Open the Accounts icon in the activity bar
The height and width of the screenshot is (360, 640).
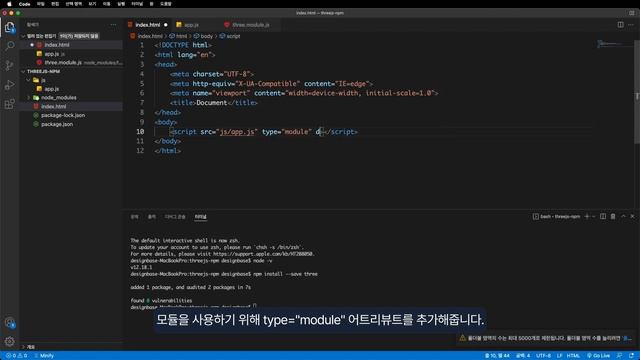click(x=10, y=322)
